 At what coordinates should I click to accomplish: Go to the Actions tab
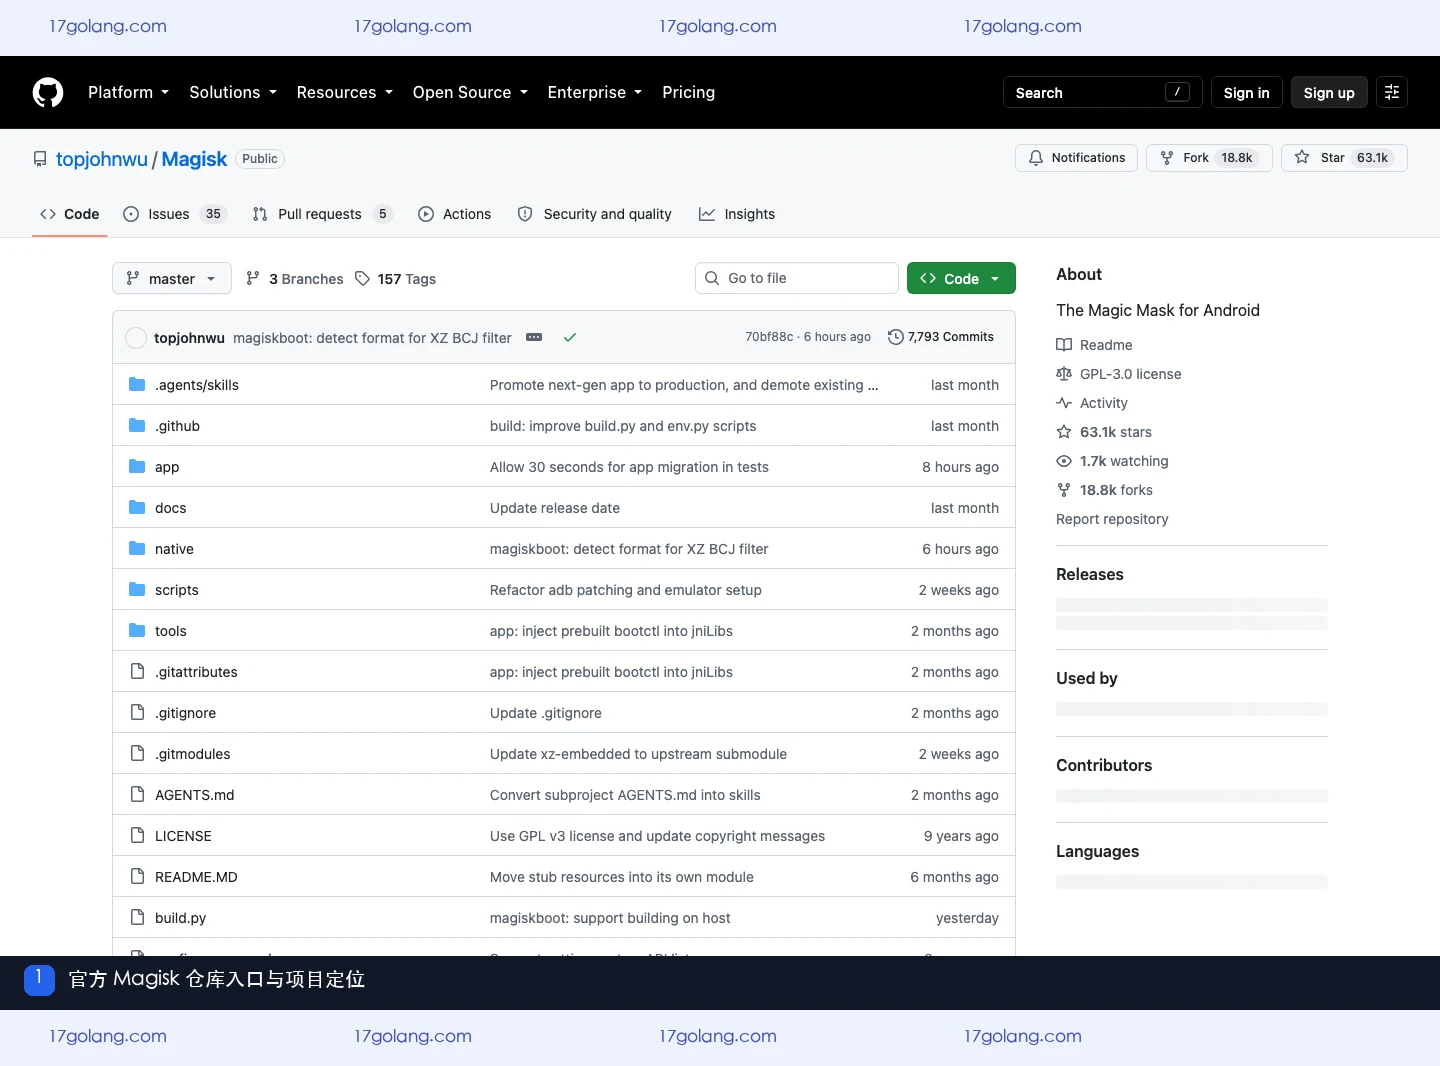pos(455,214)
